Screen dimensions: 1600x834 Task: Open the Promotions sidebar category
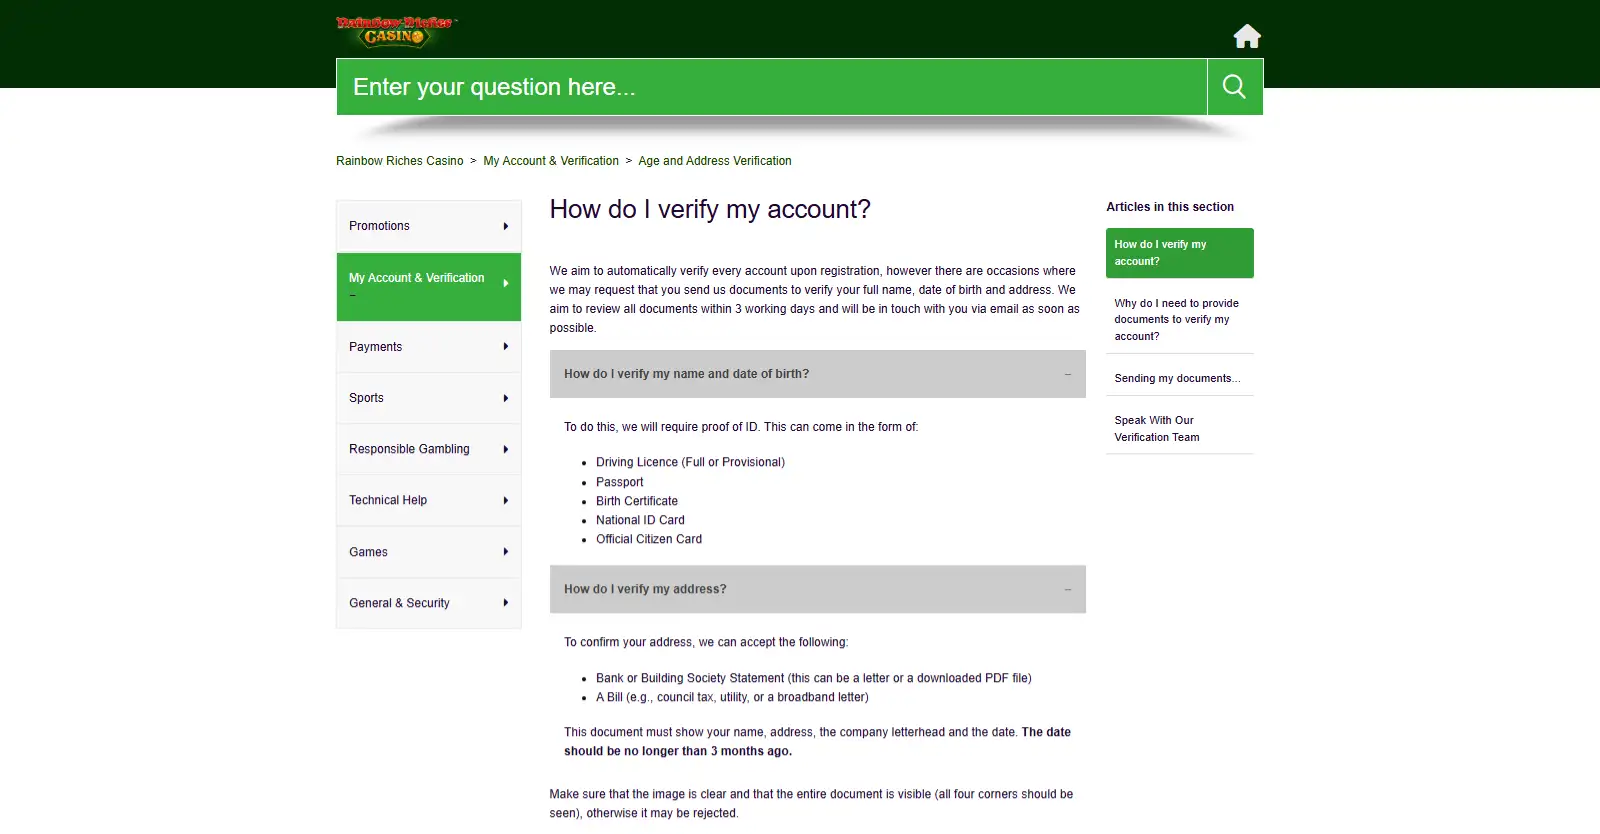429,226
